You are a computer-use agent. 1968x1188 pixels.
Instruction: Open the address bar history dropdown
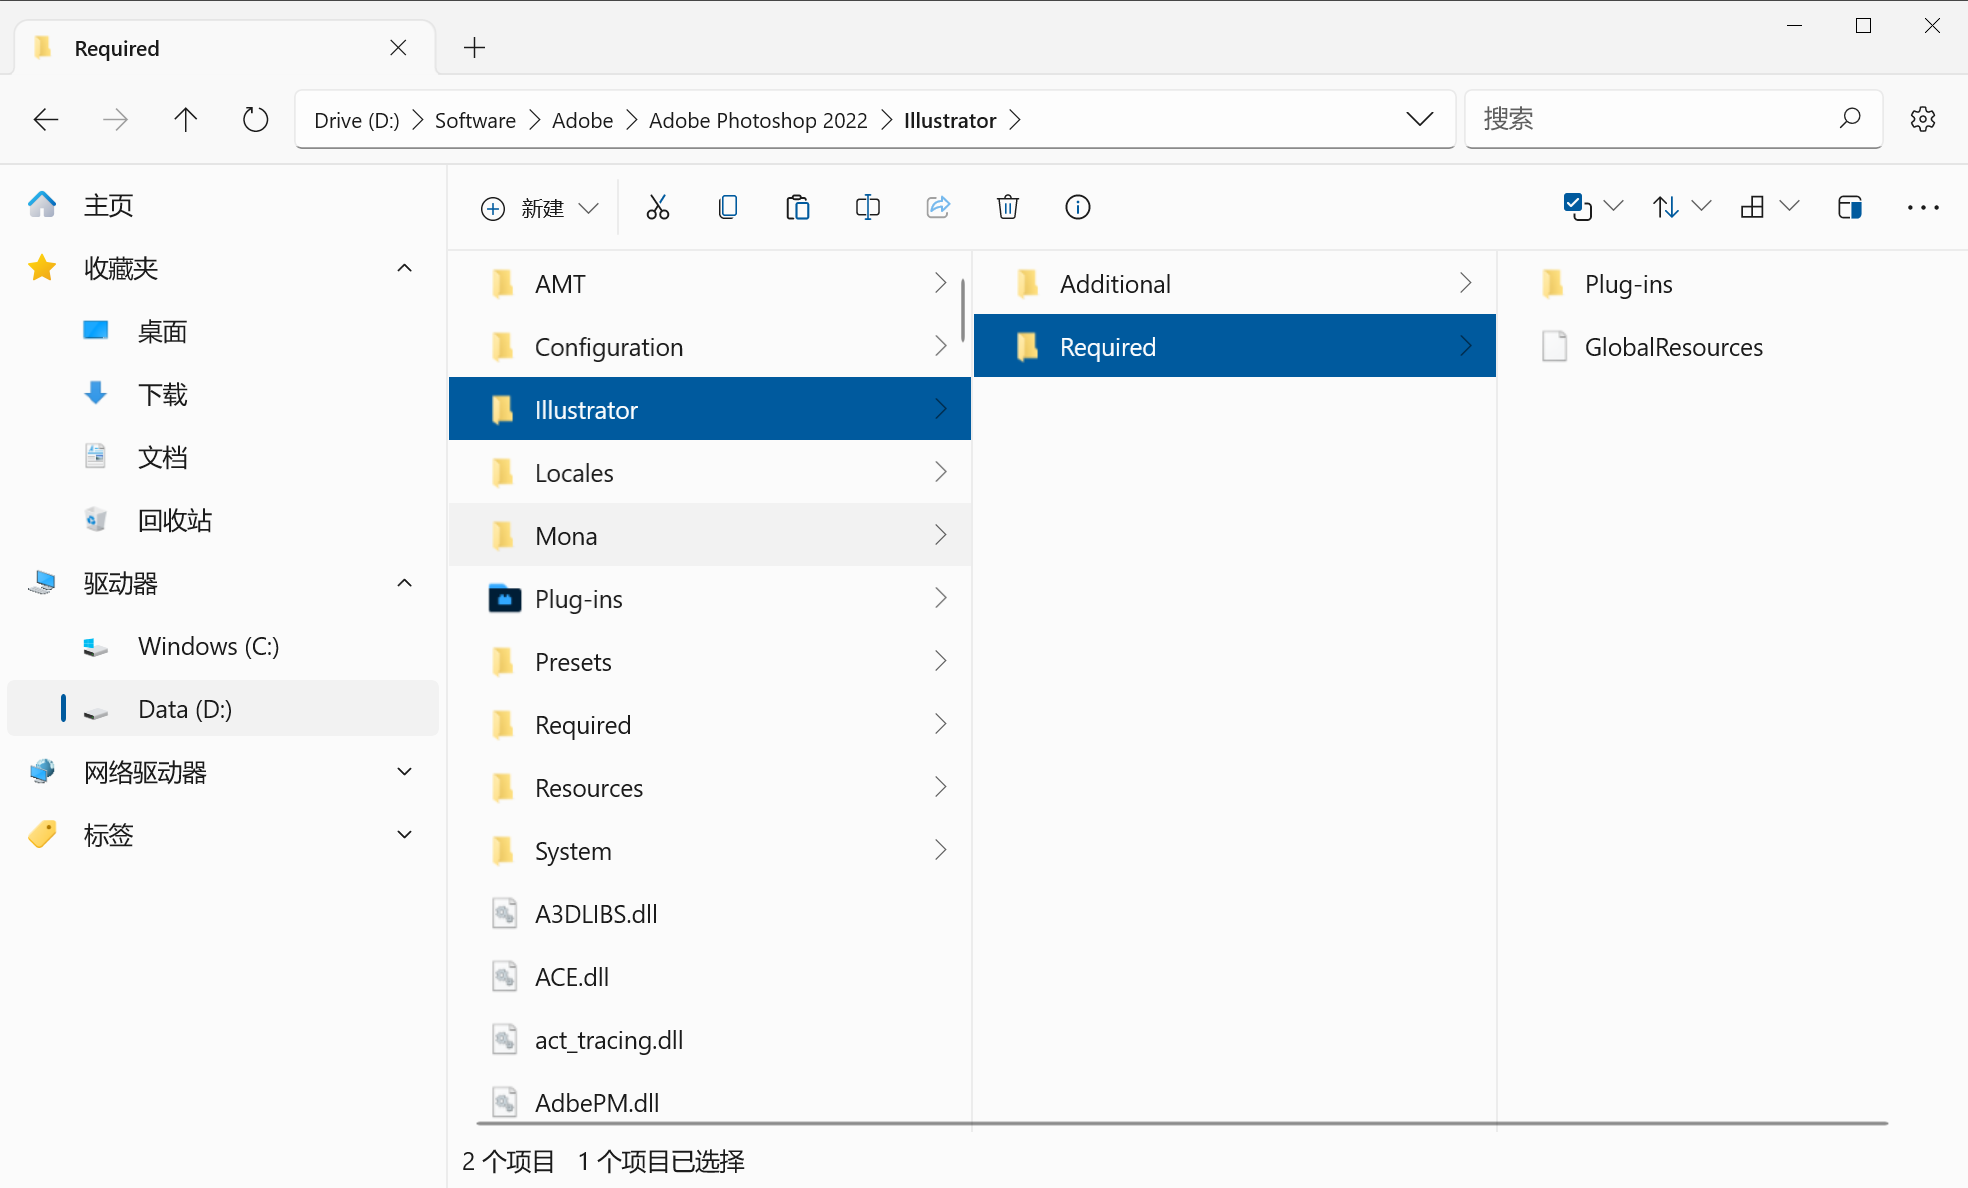click(1419, 119)
